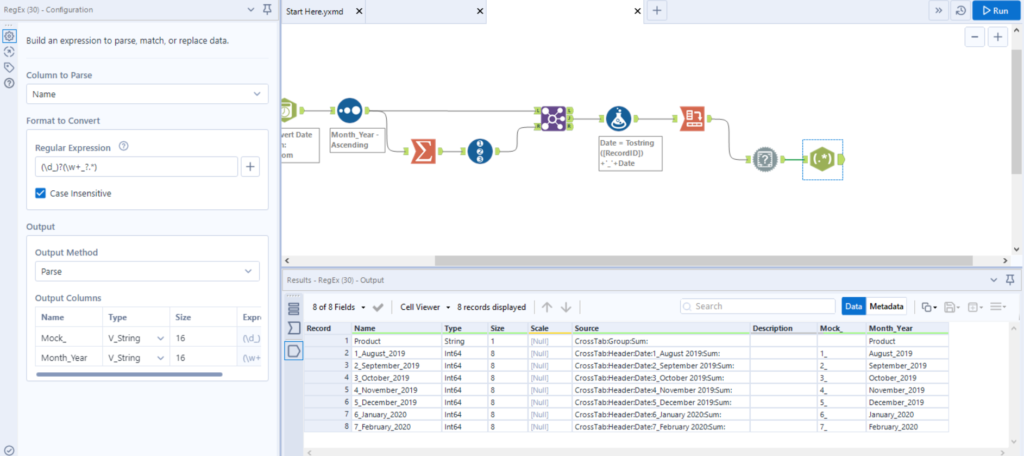Toggle the Case Insensitive checkbox
1024x456 pixels.
pos(42,193)
